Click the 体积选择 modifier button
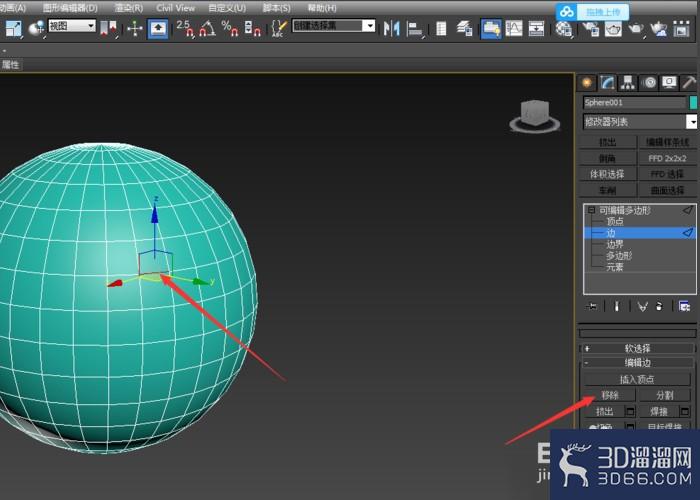Screen dimensions: 700x500 (607, 174)
